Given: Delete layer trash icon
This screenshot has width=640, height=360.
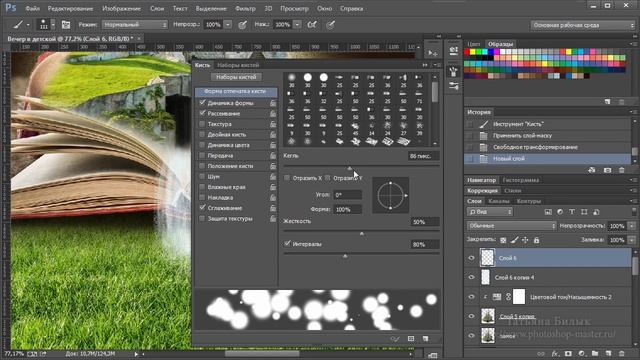Looking at the screenshot, I should pyautogui.click(x=622, y=353).
